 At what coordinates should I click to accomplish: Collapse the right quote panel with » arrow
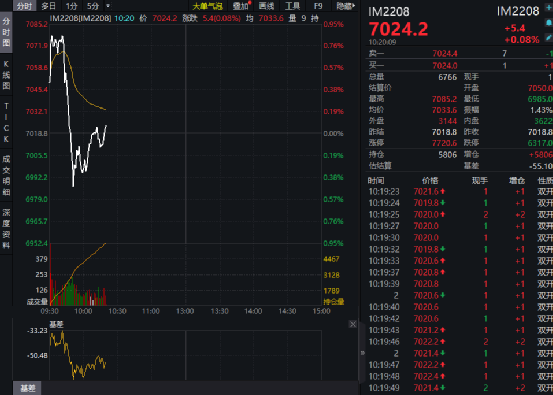[363, 352]
